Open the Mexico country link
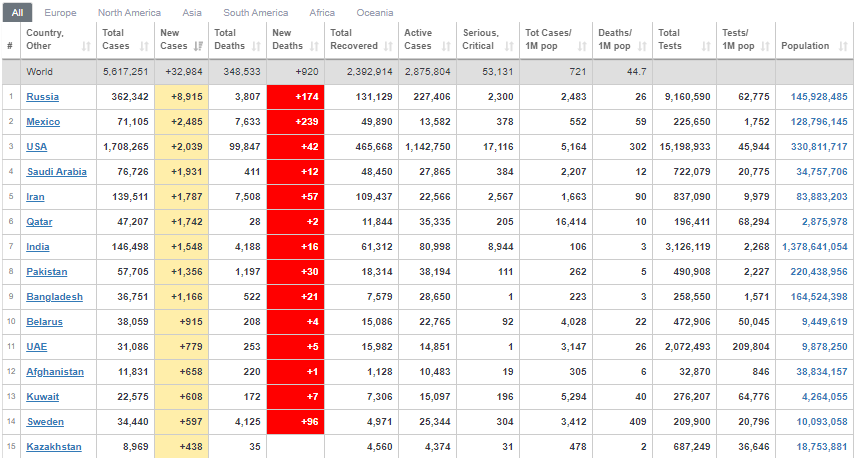 click(x=43, y=122)
